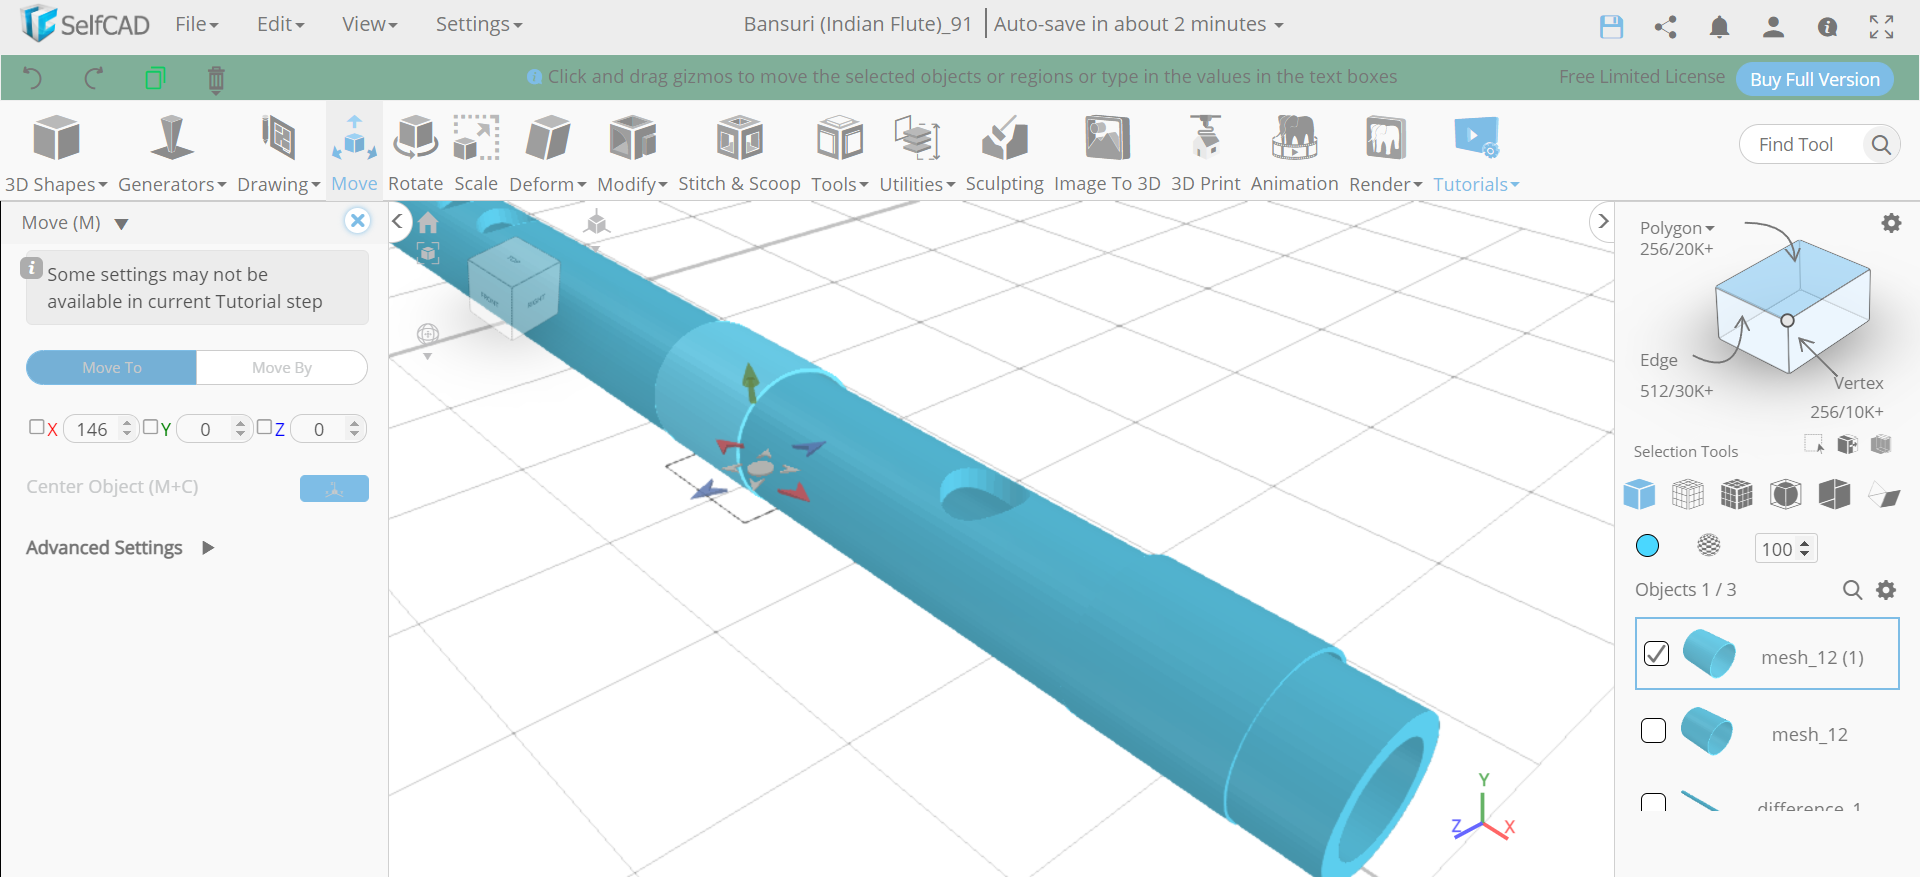The width and height of the screenshot is (1920, 877).
Task: Open the Generators dropdown
Action: [172, 153]
